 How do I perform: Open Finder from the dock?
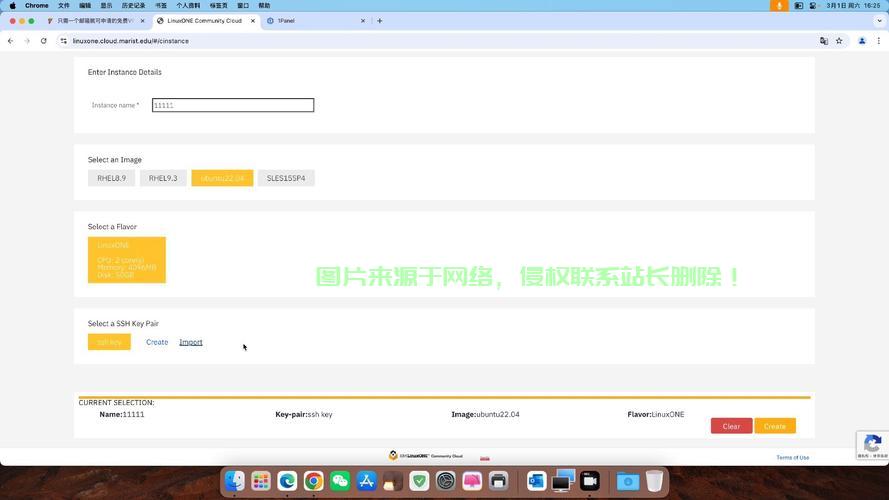coord(235,482)
